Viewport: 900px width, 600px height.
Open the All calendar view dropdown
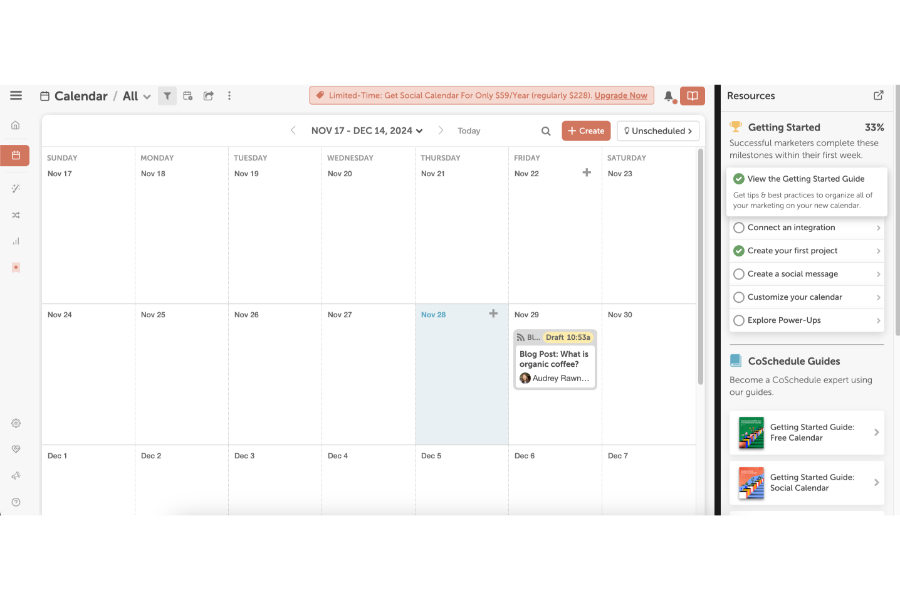(137, 96)
